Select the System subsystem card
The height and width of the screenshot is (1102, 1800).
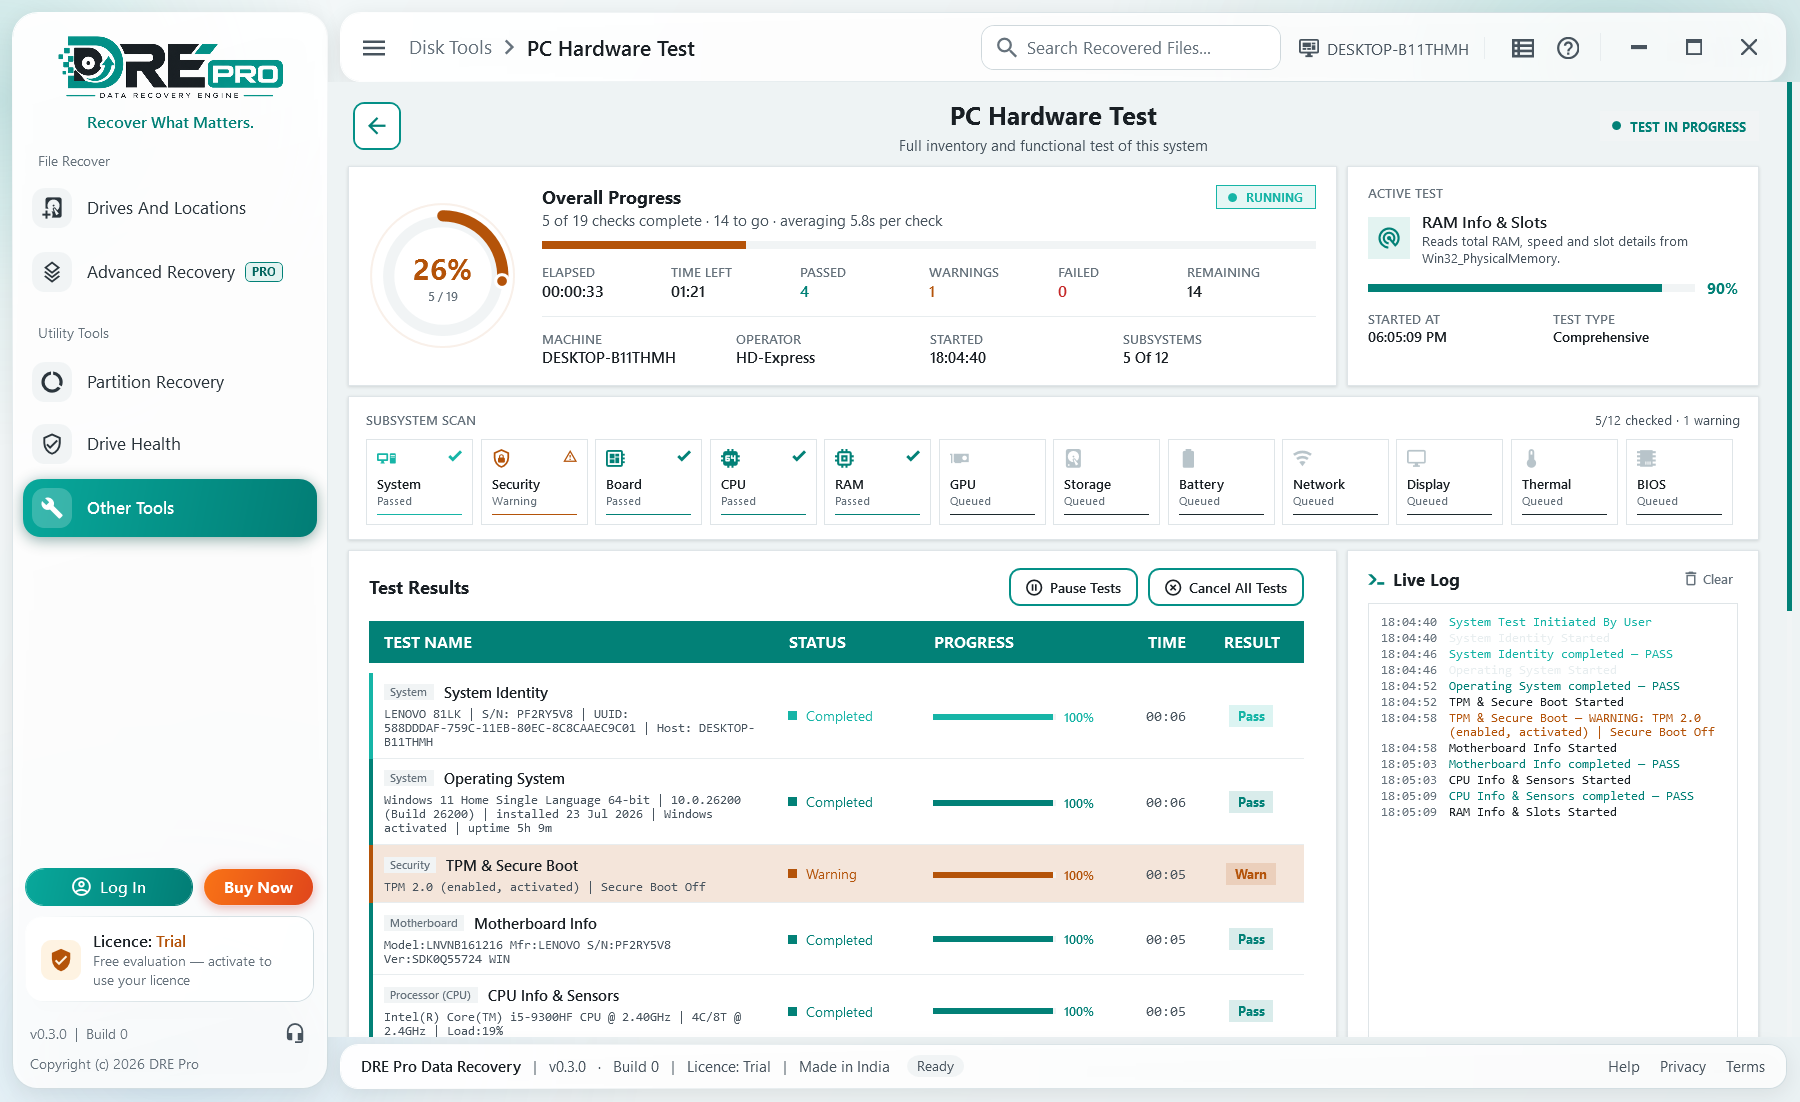(x=419, y=481)
